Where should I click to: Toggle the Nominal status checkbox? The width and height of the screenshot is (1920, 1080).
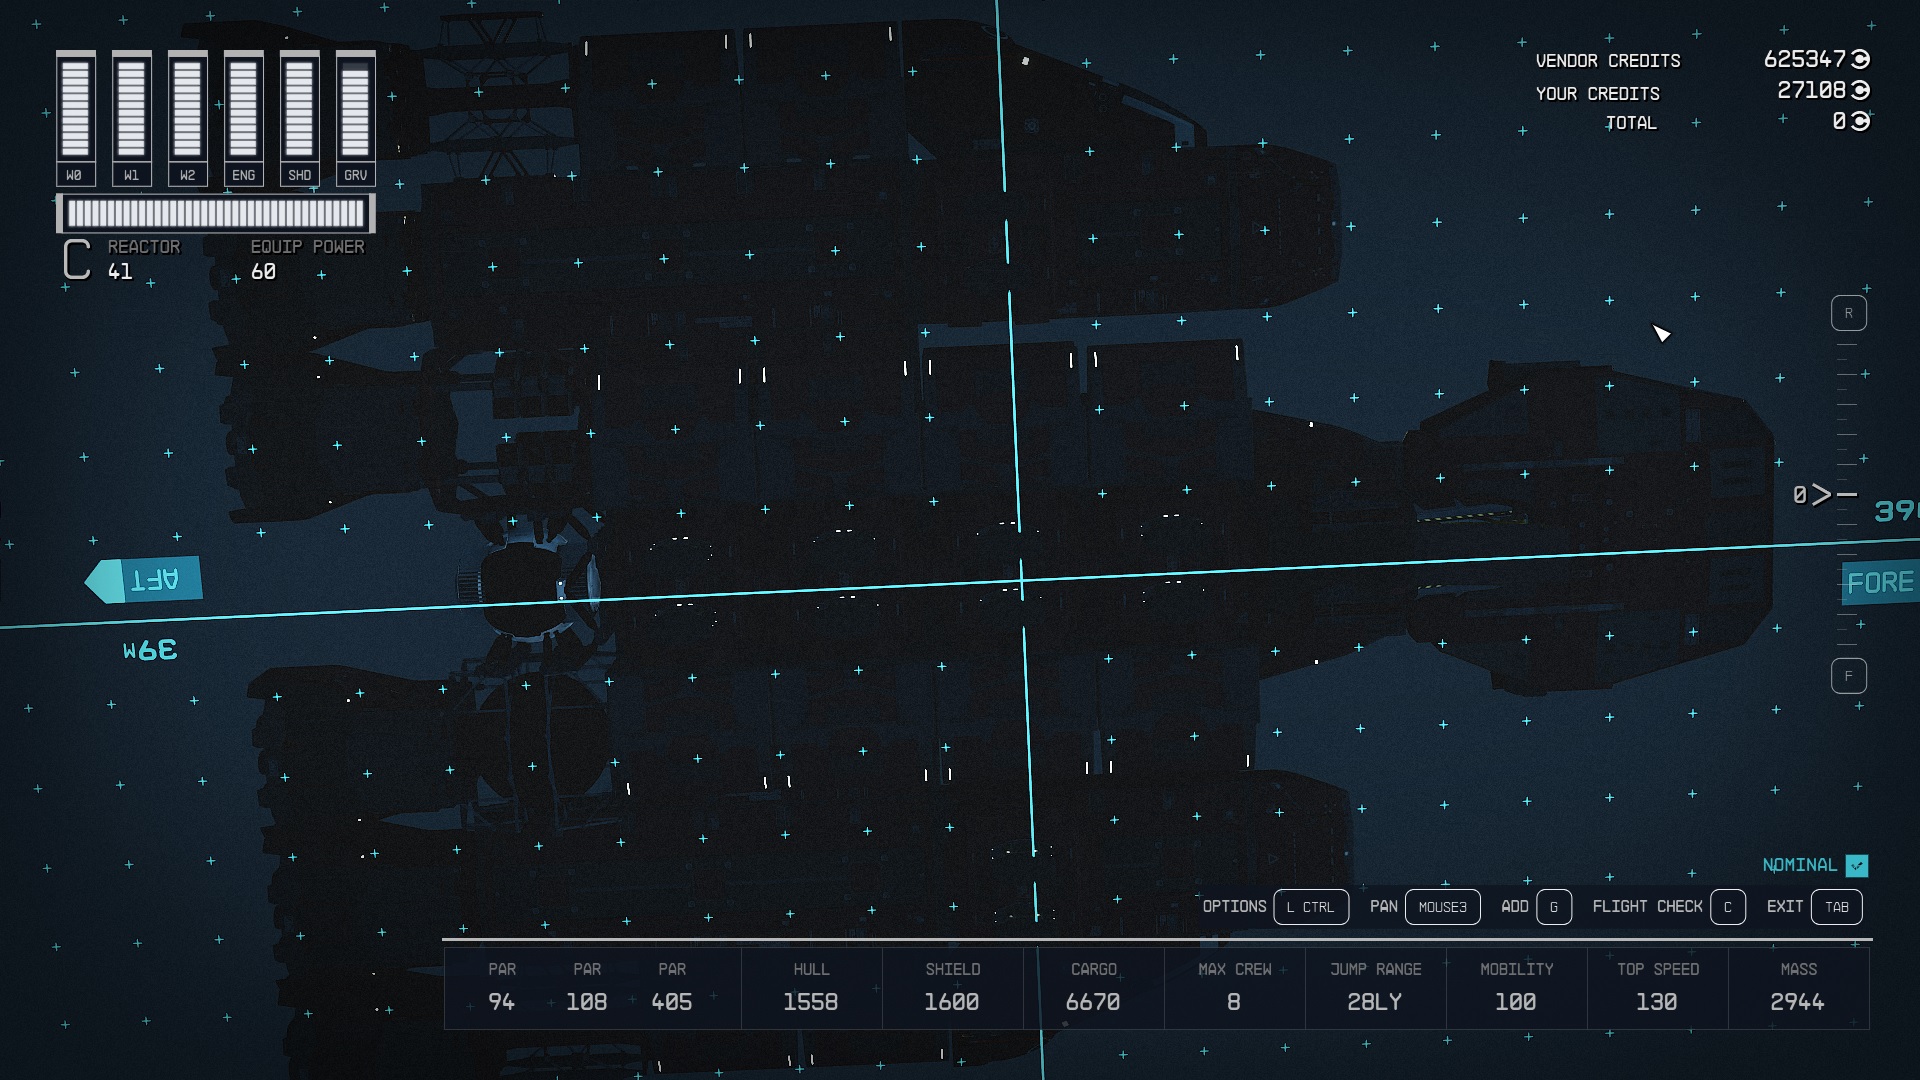coord(1857,865)
